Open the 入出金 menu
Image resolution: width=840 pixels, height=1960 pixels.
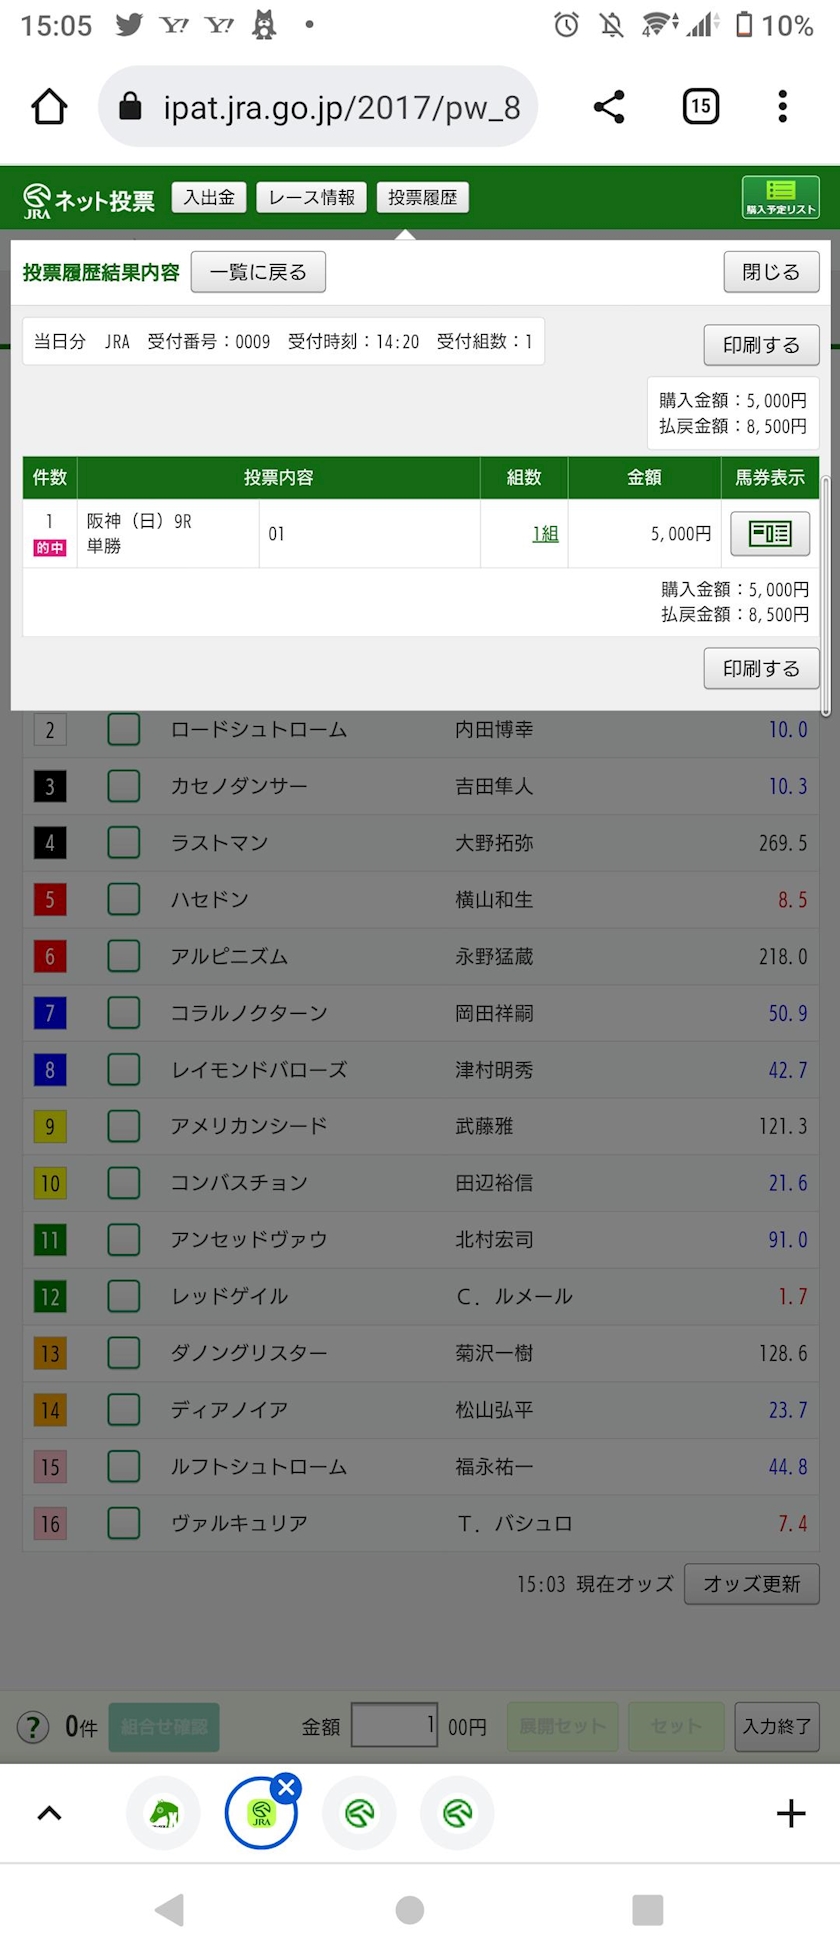pos(209,197)
